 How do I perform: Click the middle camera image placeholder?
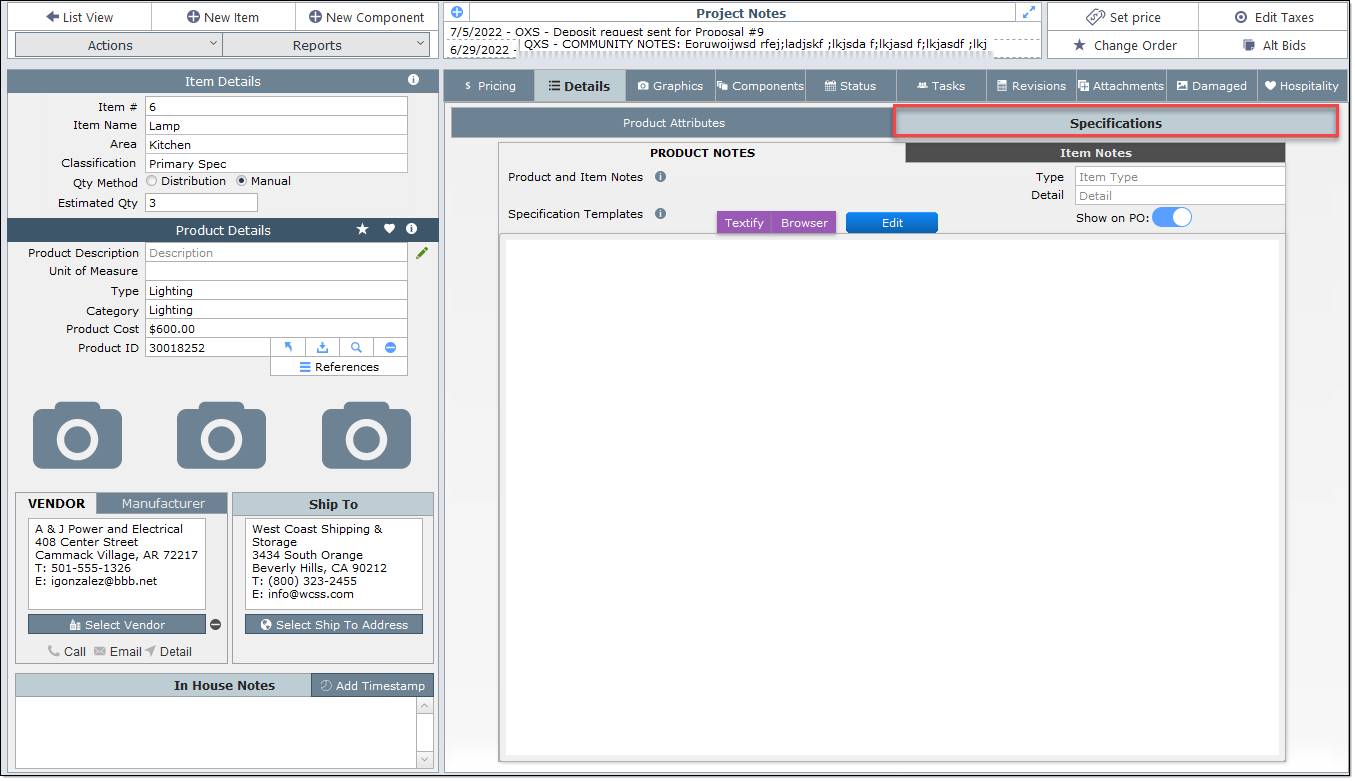[x=222, y=435]
